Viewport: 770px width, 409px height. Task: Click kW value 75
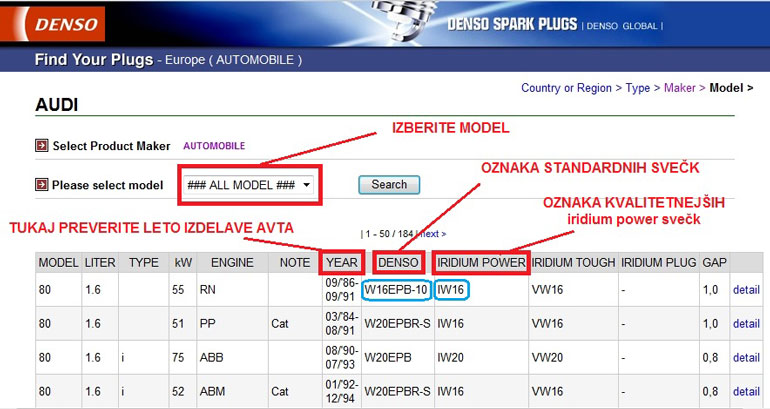[x=178, y=357]
